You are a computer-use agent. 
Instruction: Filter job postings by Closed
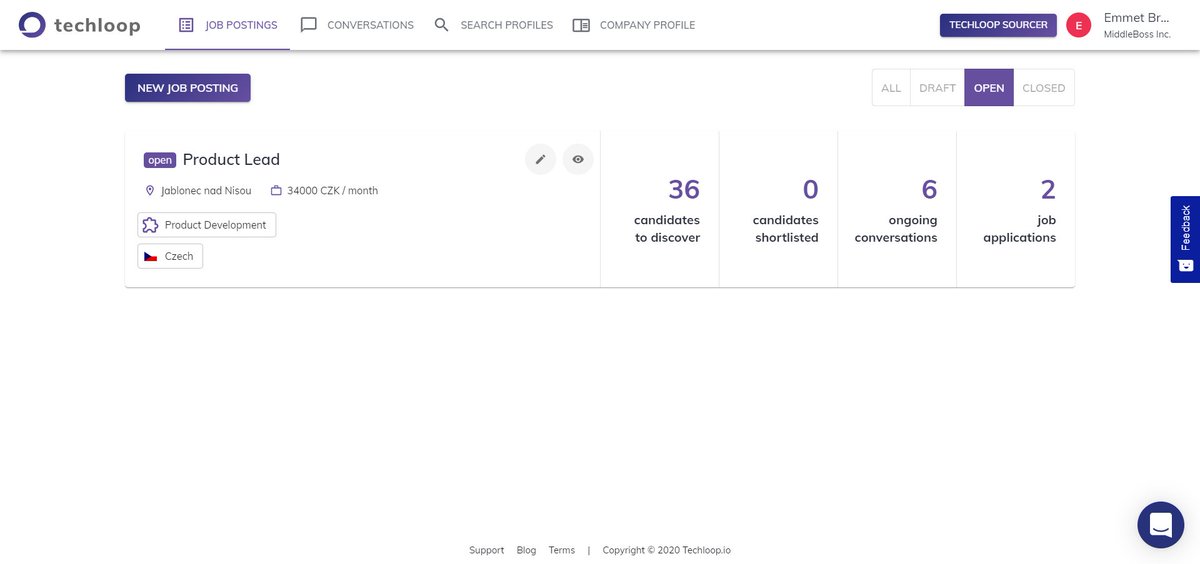1044,88
